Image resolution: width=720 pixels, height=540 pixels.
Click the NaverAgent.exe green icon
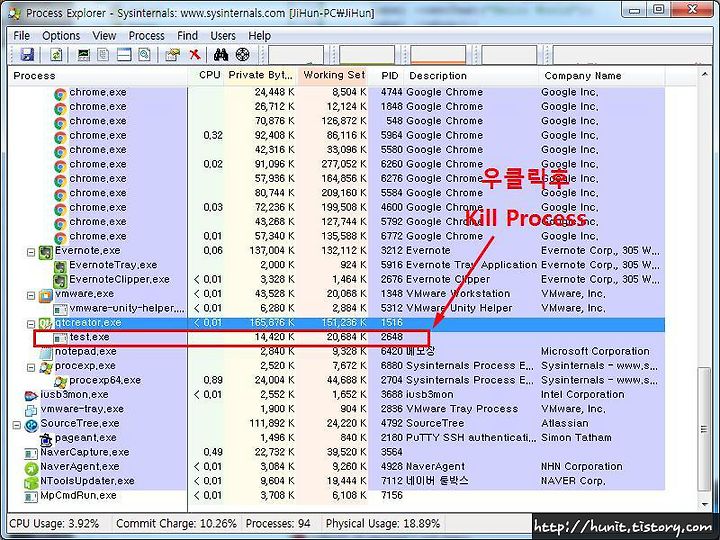tap(31, 468)
